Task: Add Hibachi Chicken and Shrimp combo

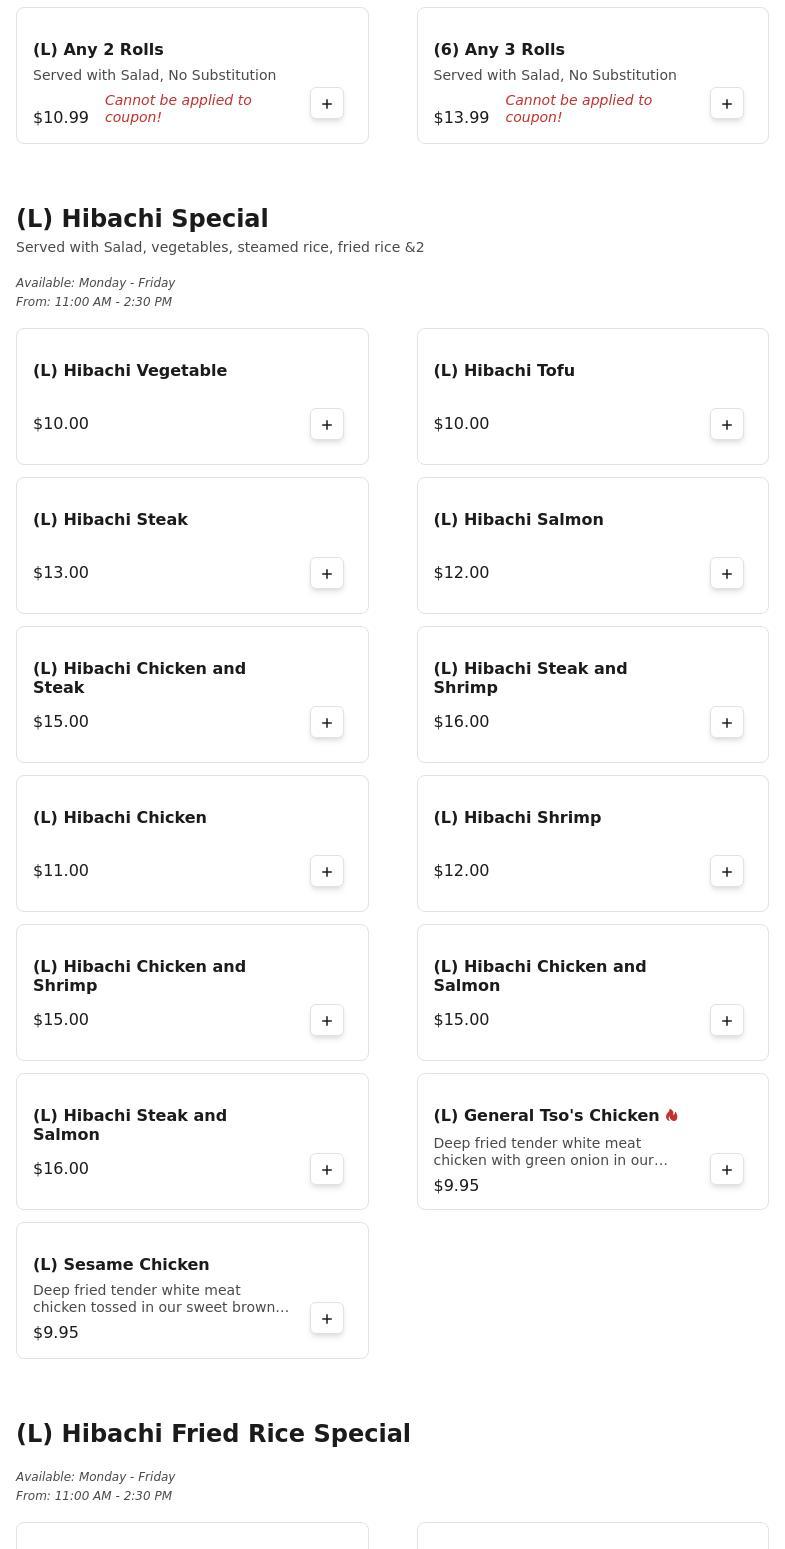Action: click(327, 1021)
